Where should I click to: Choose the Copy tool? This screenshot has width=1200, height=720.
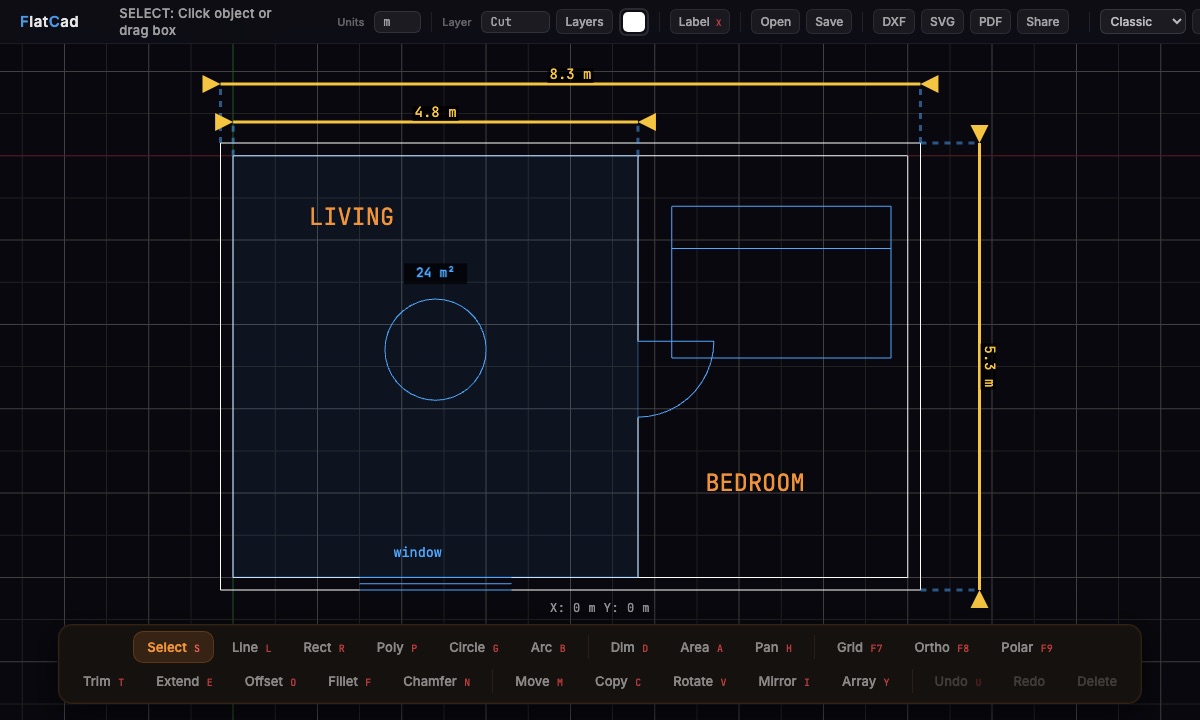point(618,681)
